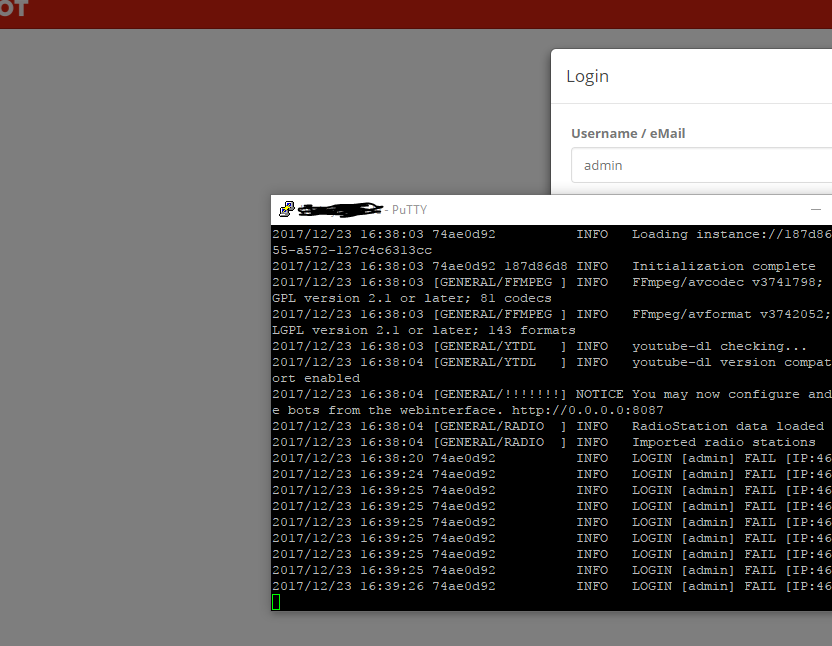Screen dimensions: 832x646
Task: Click the "Loading instance" log line
Action: pos(730,234)
